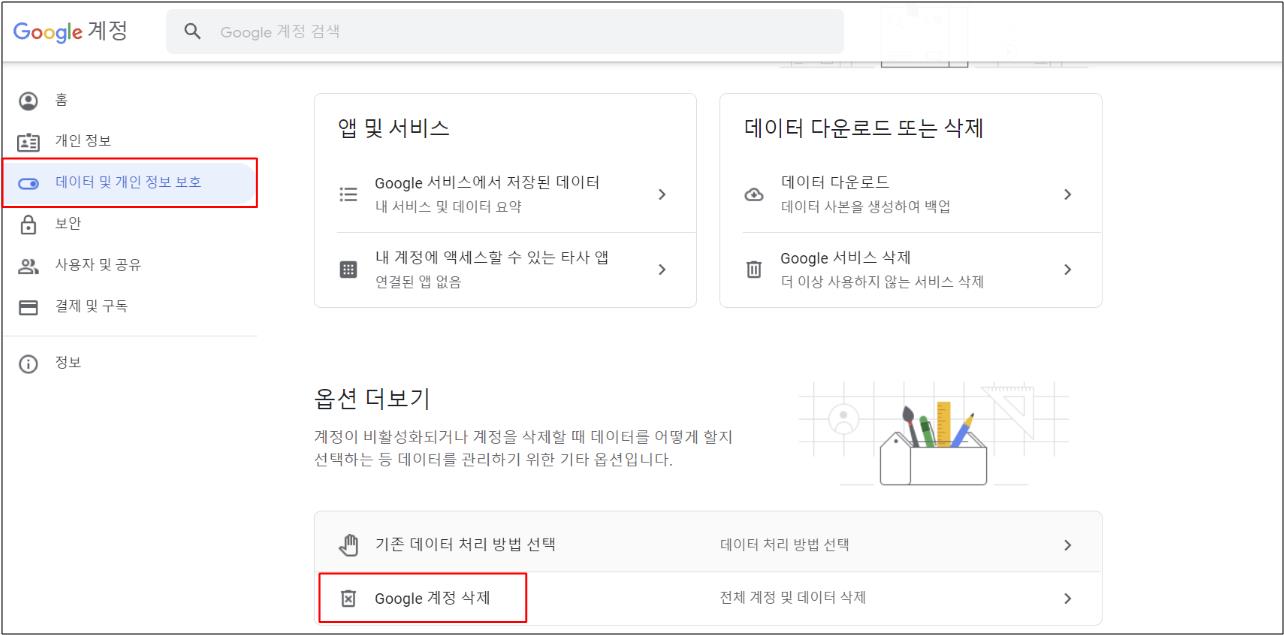Viewport: 1284px width, 635px height.
Task: Click the 앱 및 서비스 heading
Action: point(394,128)
